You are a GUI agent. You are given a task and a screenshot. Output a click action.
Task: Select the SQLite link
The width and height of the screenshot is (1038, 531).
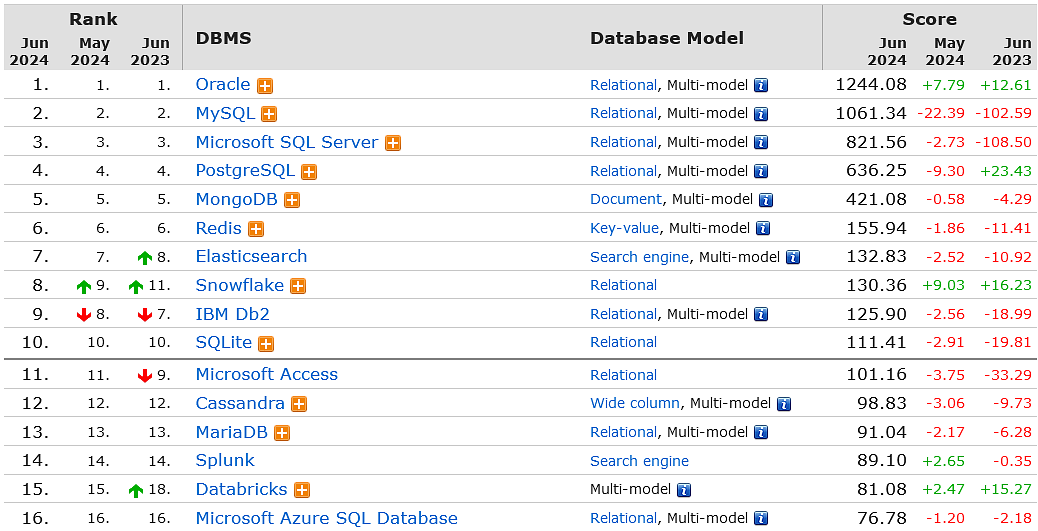[224, 342]
